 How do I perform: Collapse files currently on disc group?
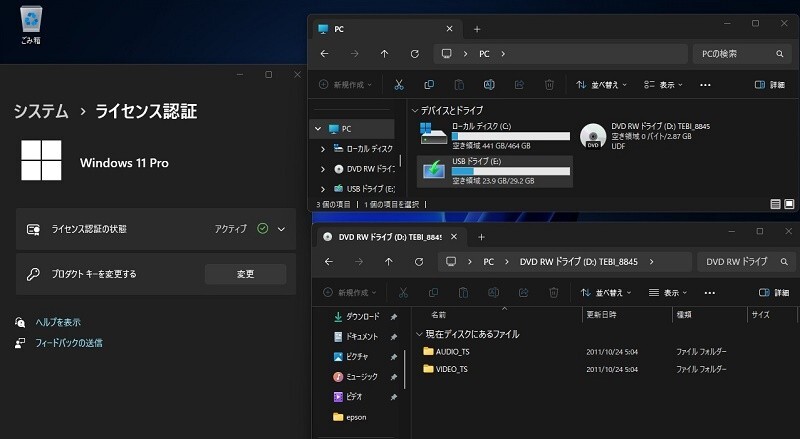pyautogui.click(x=419, y=334)
